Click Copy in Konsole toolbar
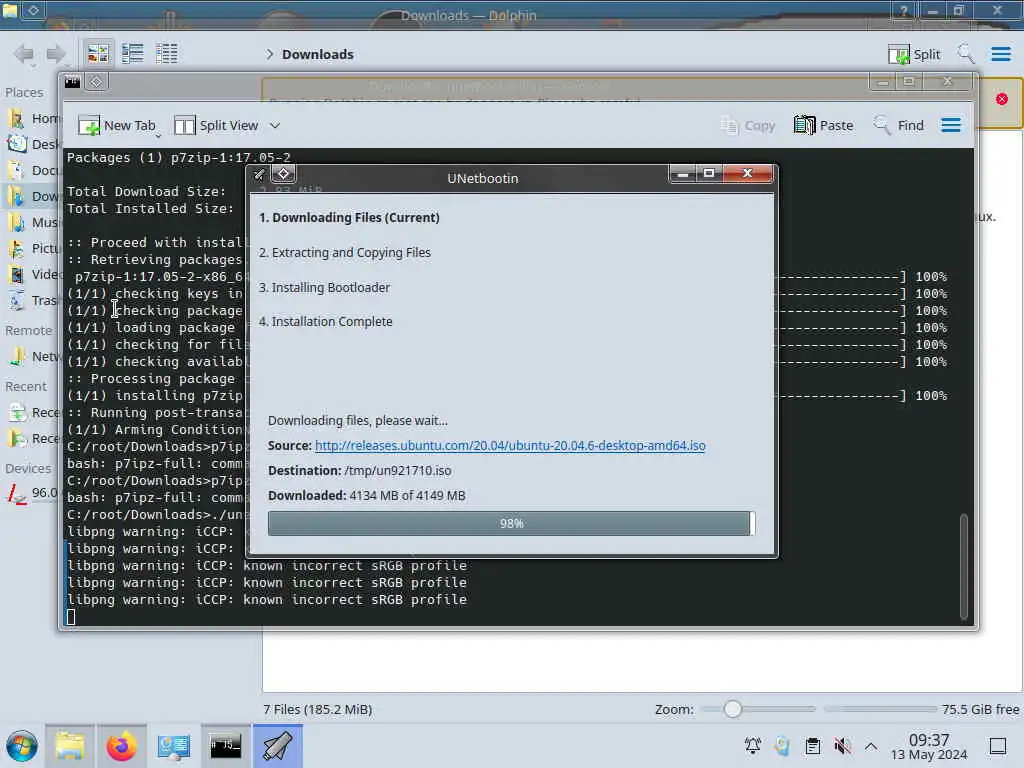The width and height of the screenshot is (1024, 768). point(748,125)
